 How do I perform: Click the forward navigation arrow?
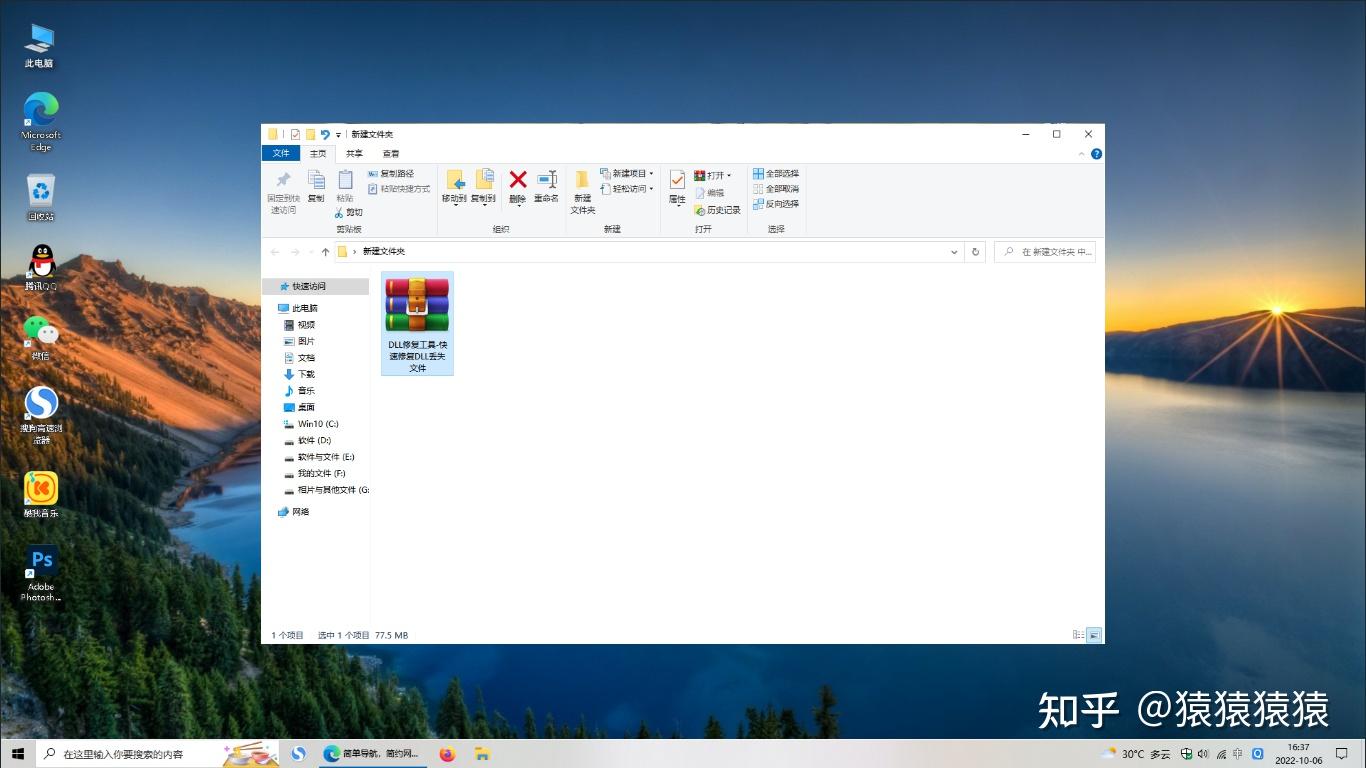(294, 252)
